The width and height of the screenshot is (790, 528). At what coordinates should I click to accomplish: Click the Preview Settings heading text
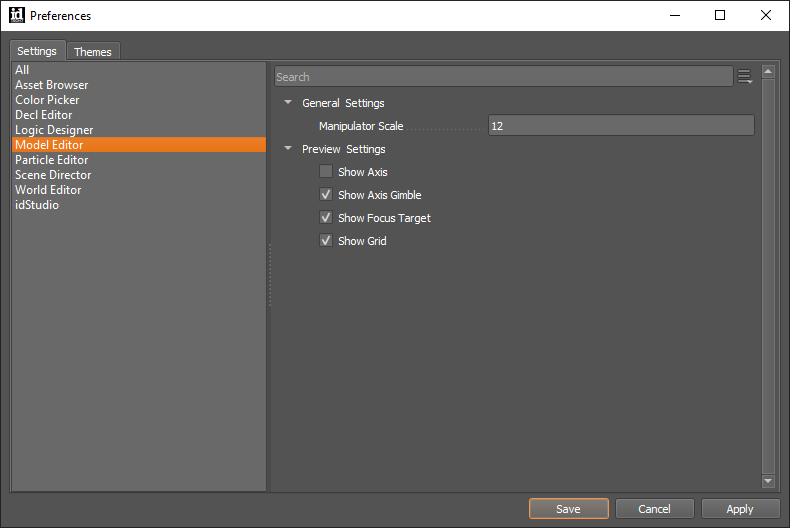344,149
